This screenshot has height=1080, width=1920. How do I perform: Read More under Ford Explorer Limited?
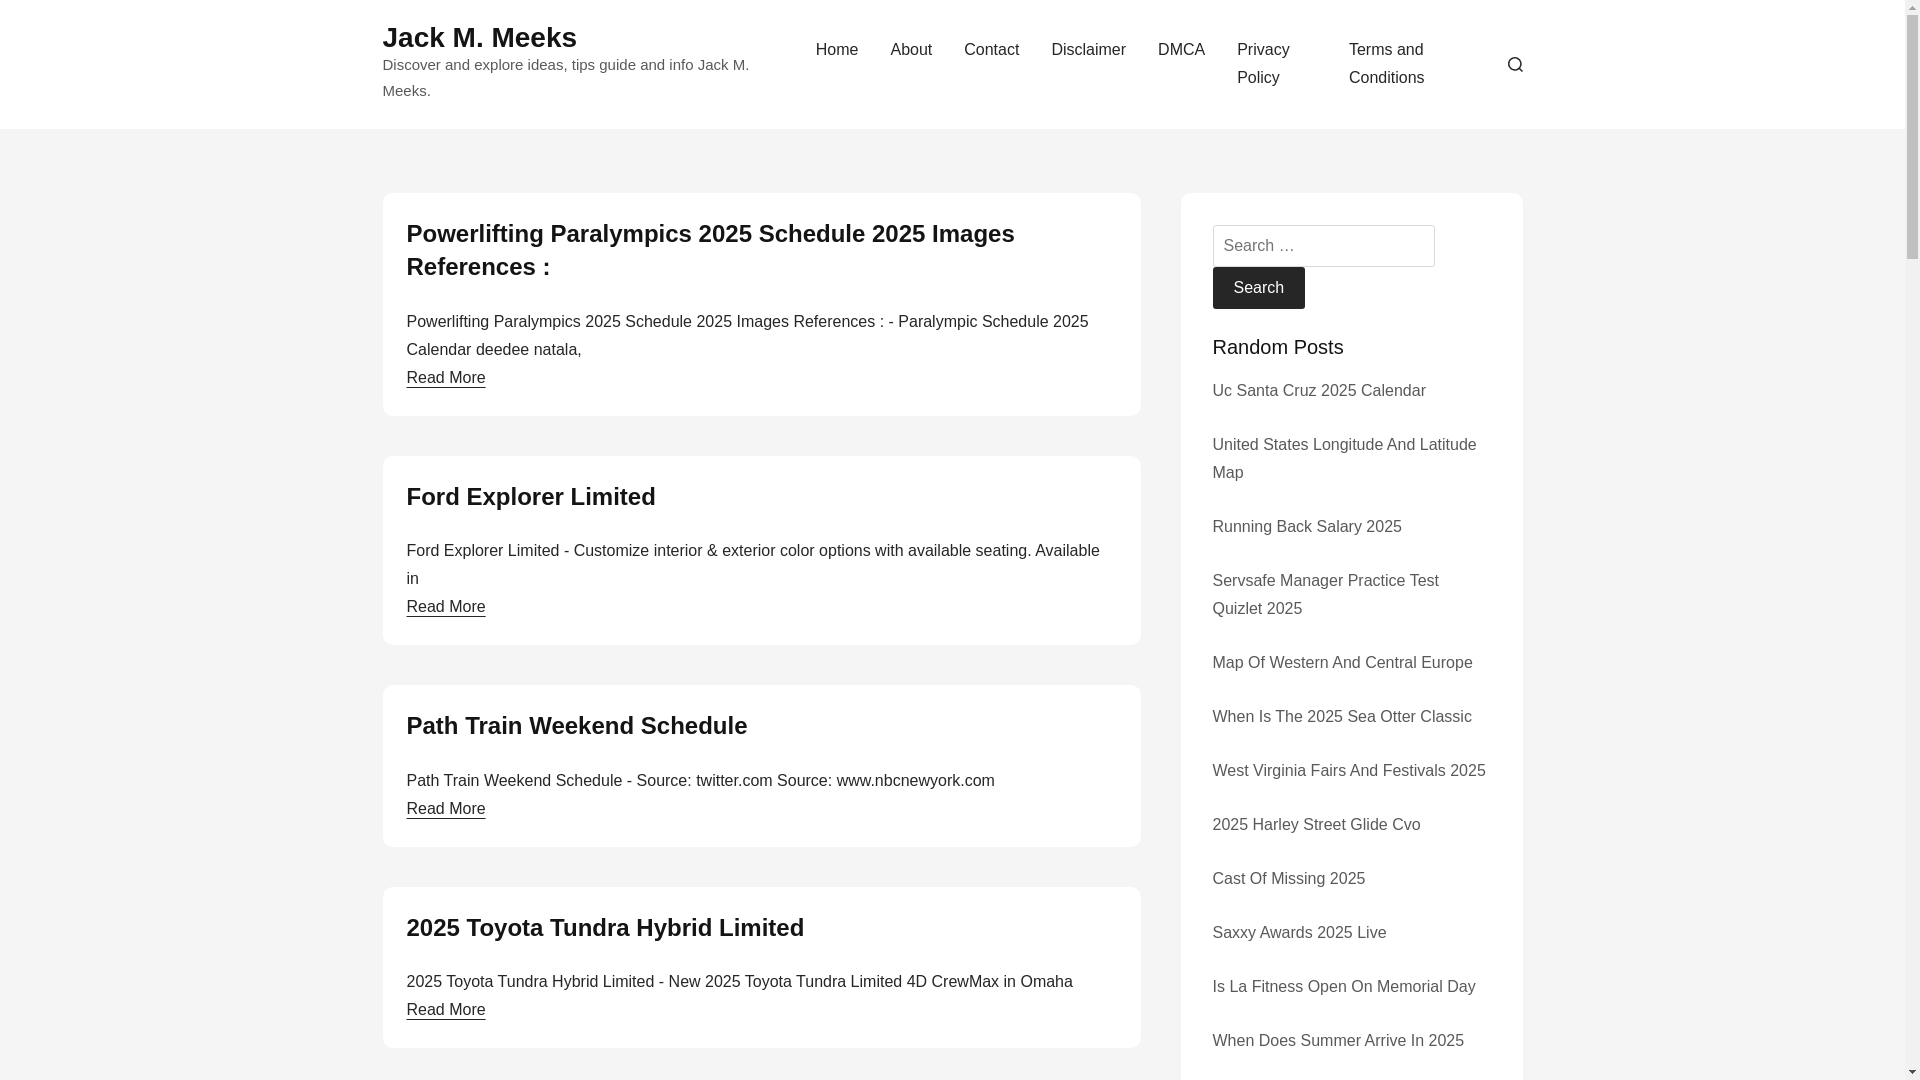coord(445,607)
